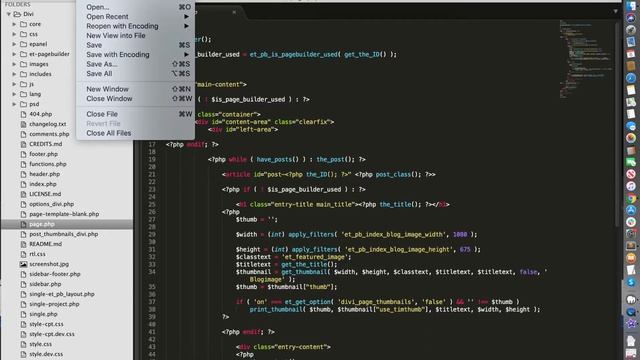The image size is (640, 360).
Task: Select Save All menu entry
Action: pyautogui.click(x=135, y=74)
